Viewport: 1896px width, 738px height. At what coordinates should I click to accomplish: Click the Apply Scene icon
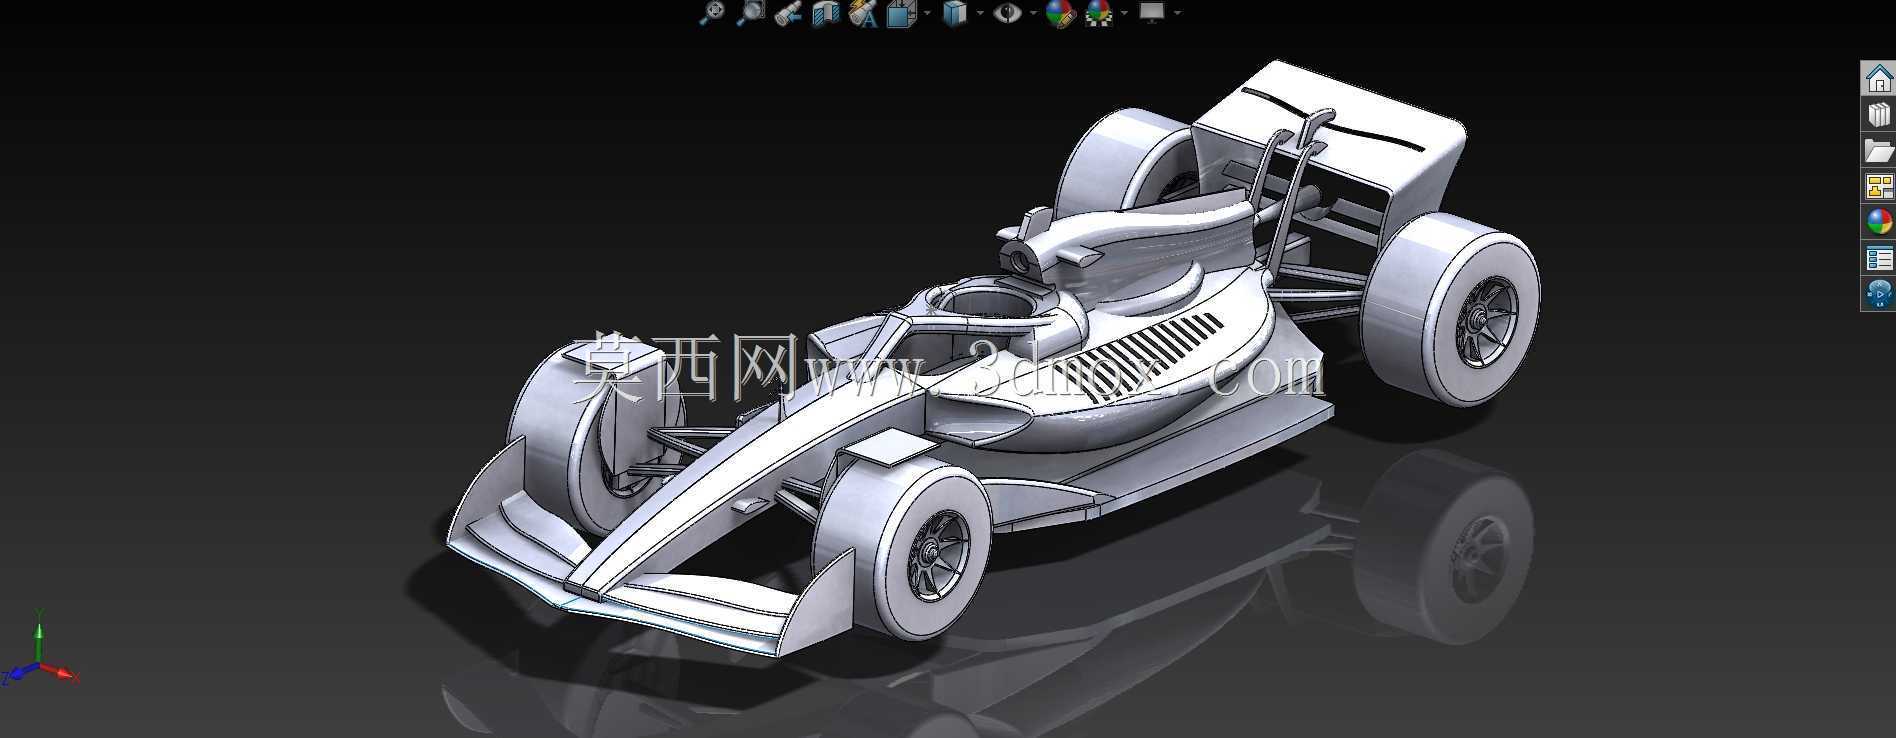click(x=1098, y=13)
